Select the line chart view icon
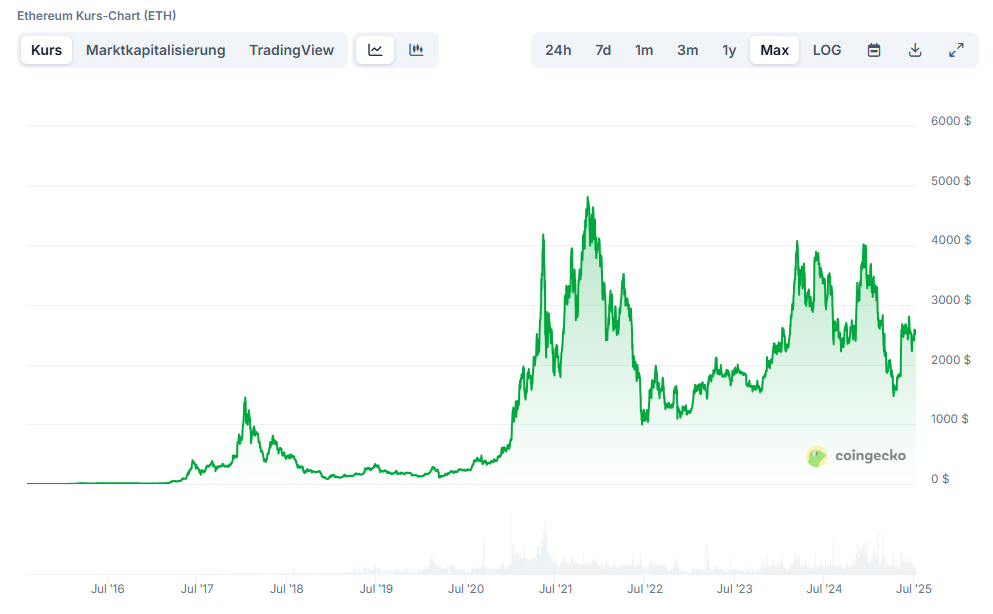The image size is (993, 614). pyautogui.click(x=375, y=50)
